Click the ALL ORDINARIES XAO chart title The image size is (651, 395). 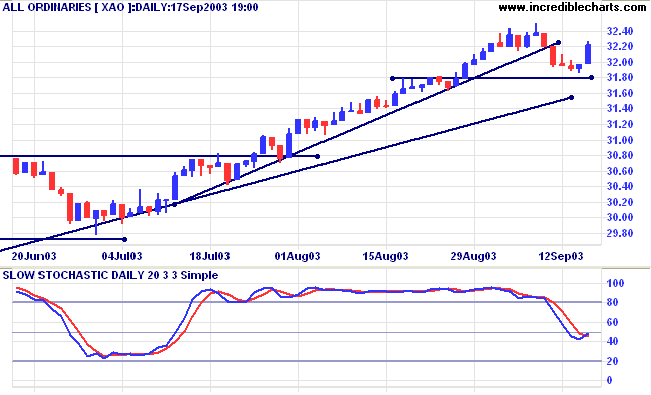coord(130,7)
